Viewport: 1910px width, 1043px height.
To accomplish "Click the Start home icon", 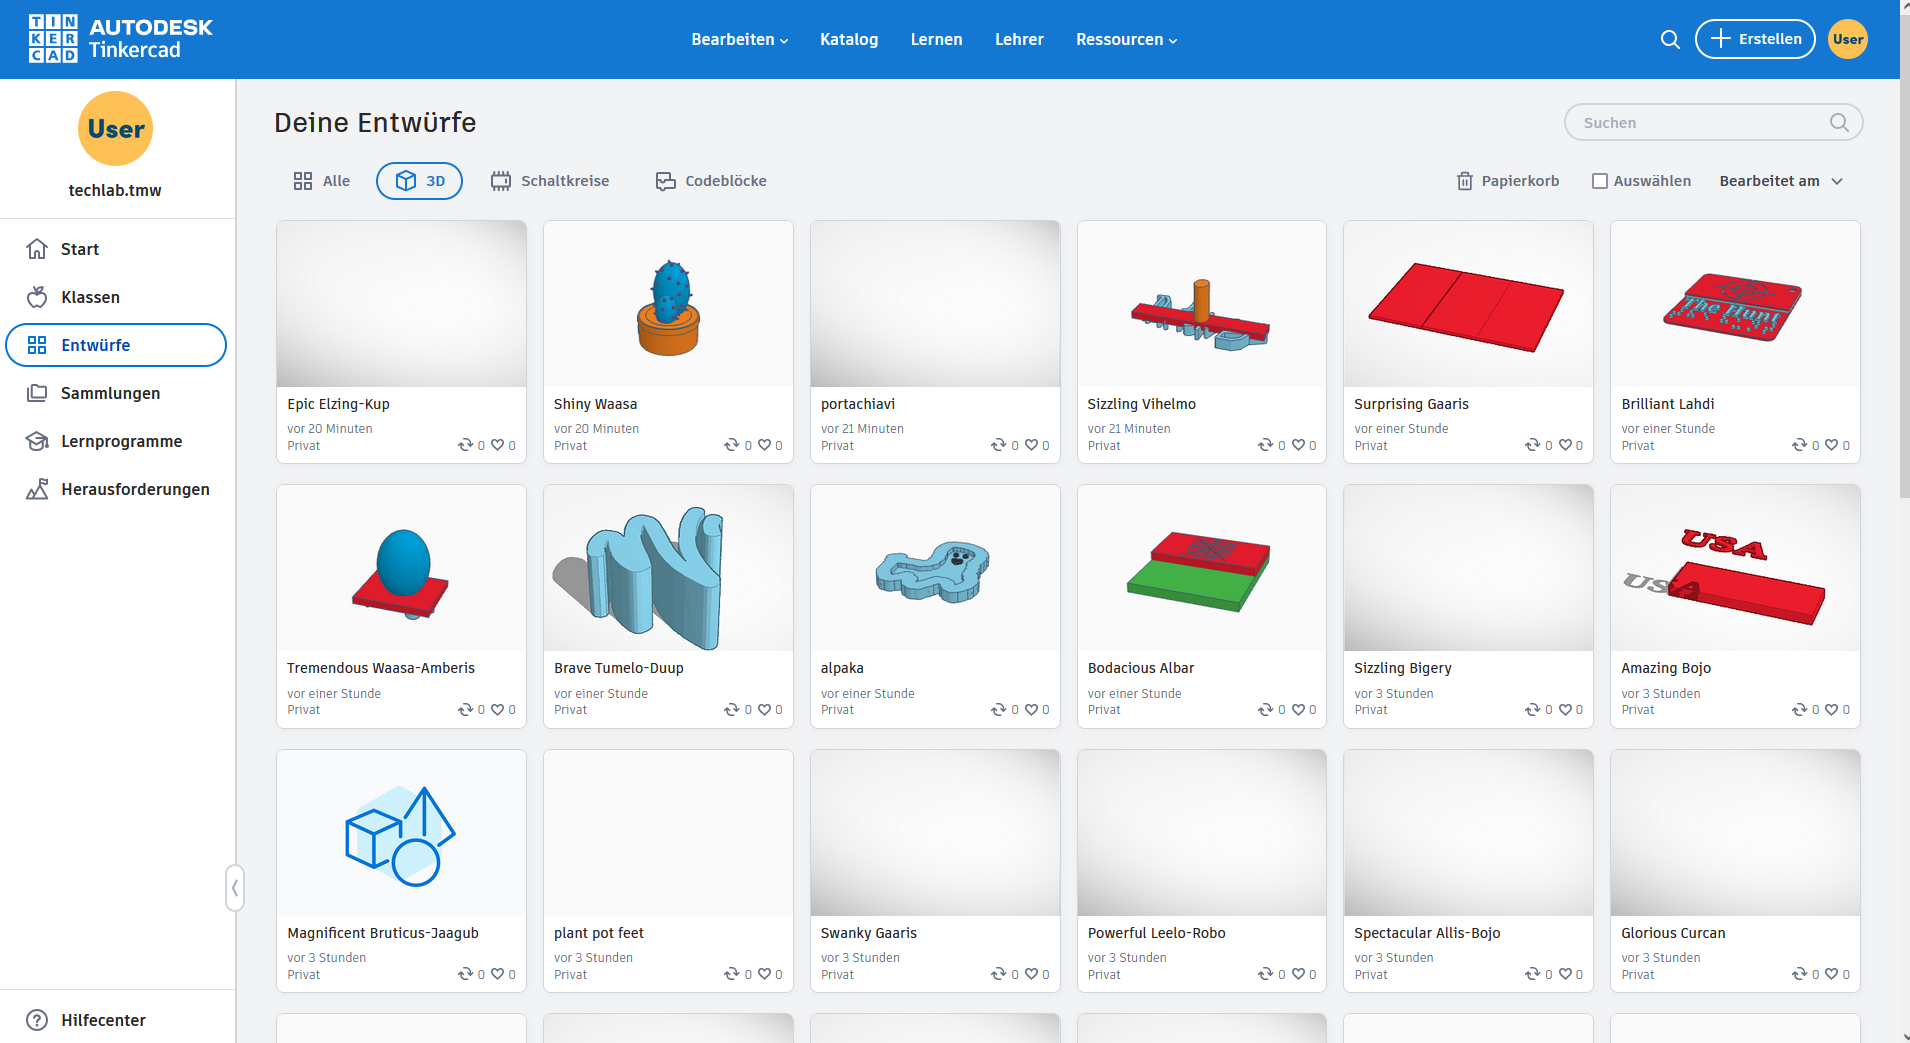I will pyautogui.click(x=37, y=249).
